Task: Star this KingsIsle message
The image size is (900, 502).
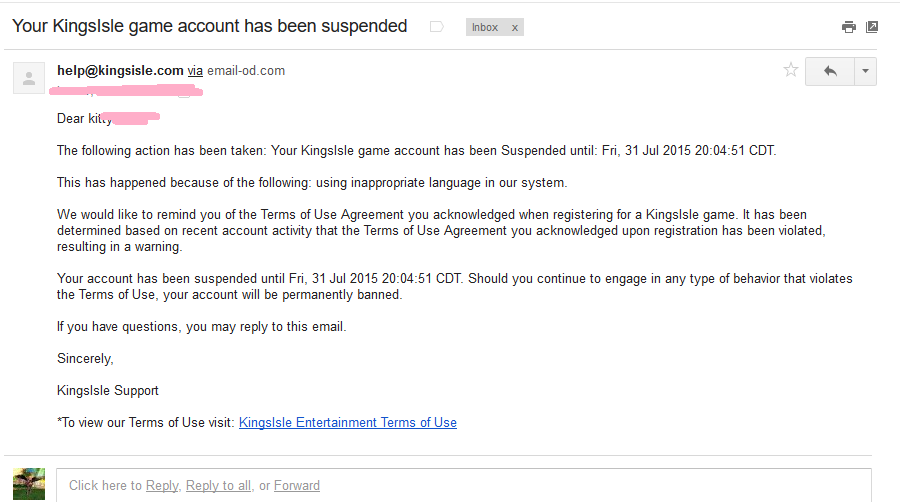Action: pos(790,70)
